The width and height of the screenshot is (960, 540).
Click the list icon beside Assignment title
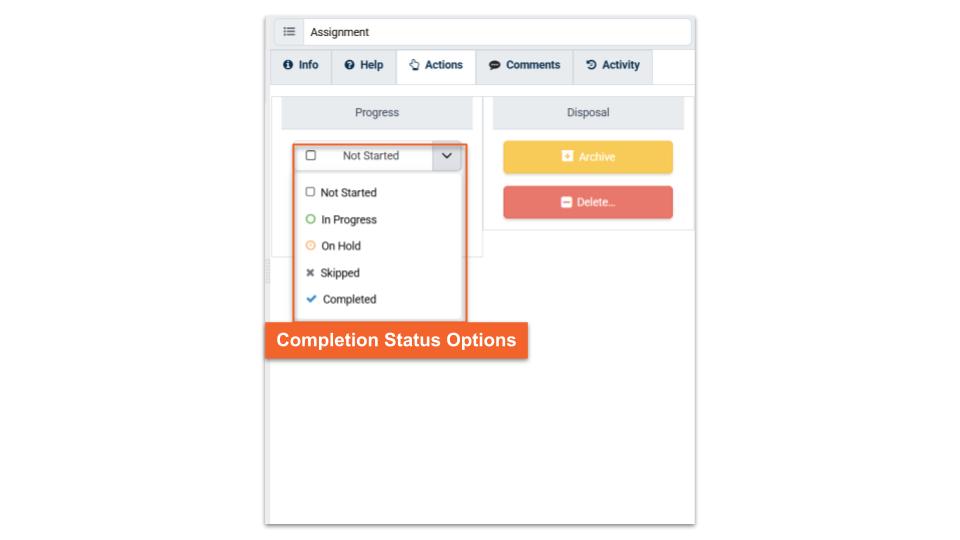(287, 32)
